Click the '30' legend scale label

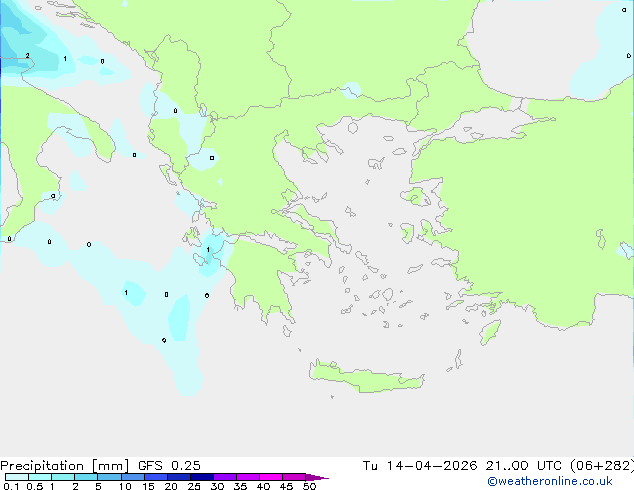[217, 486]
